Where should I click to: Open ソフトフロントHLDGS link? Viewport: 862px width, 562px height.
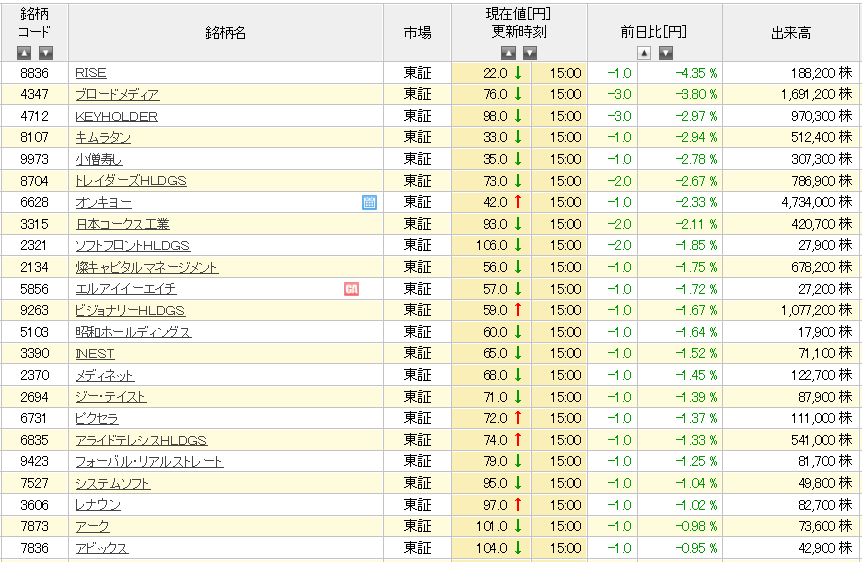132,246
